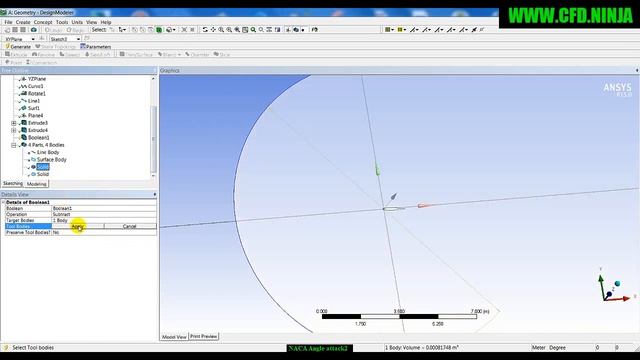Screen dimensions: 640x360
Task: Open the Help menu
Action: pyautogui.click(x=106, y=22)
